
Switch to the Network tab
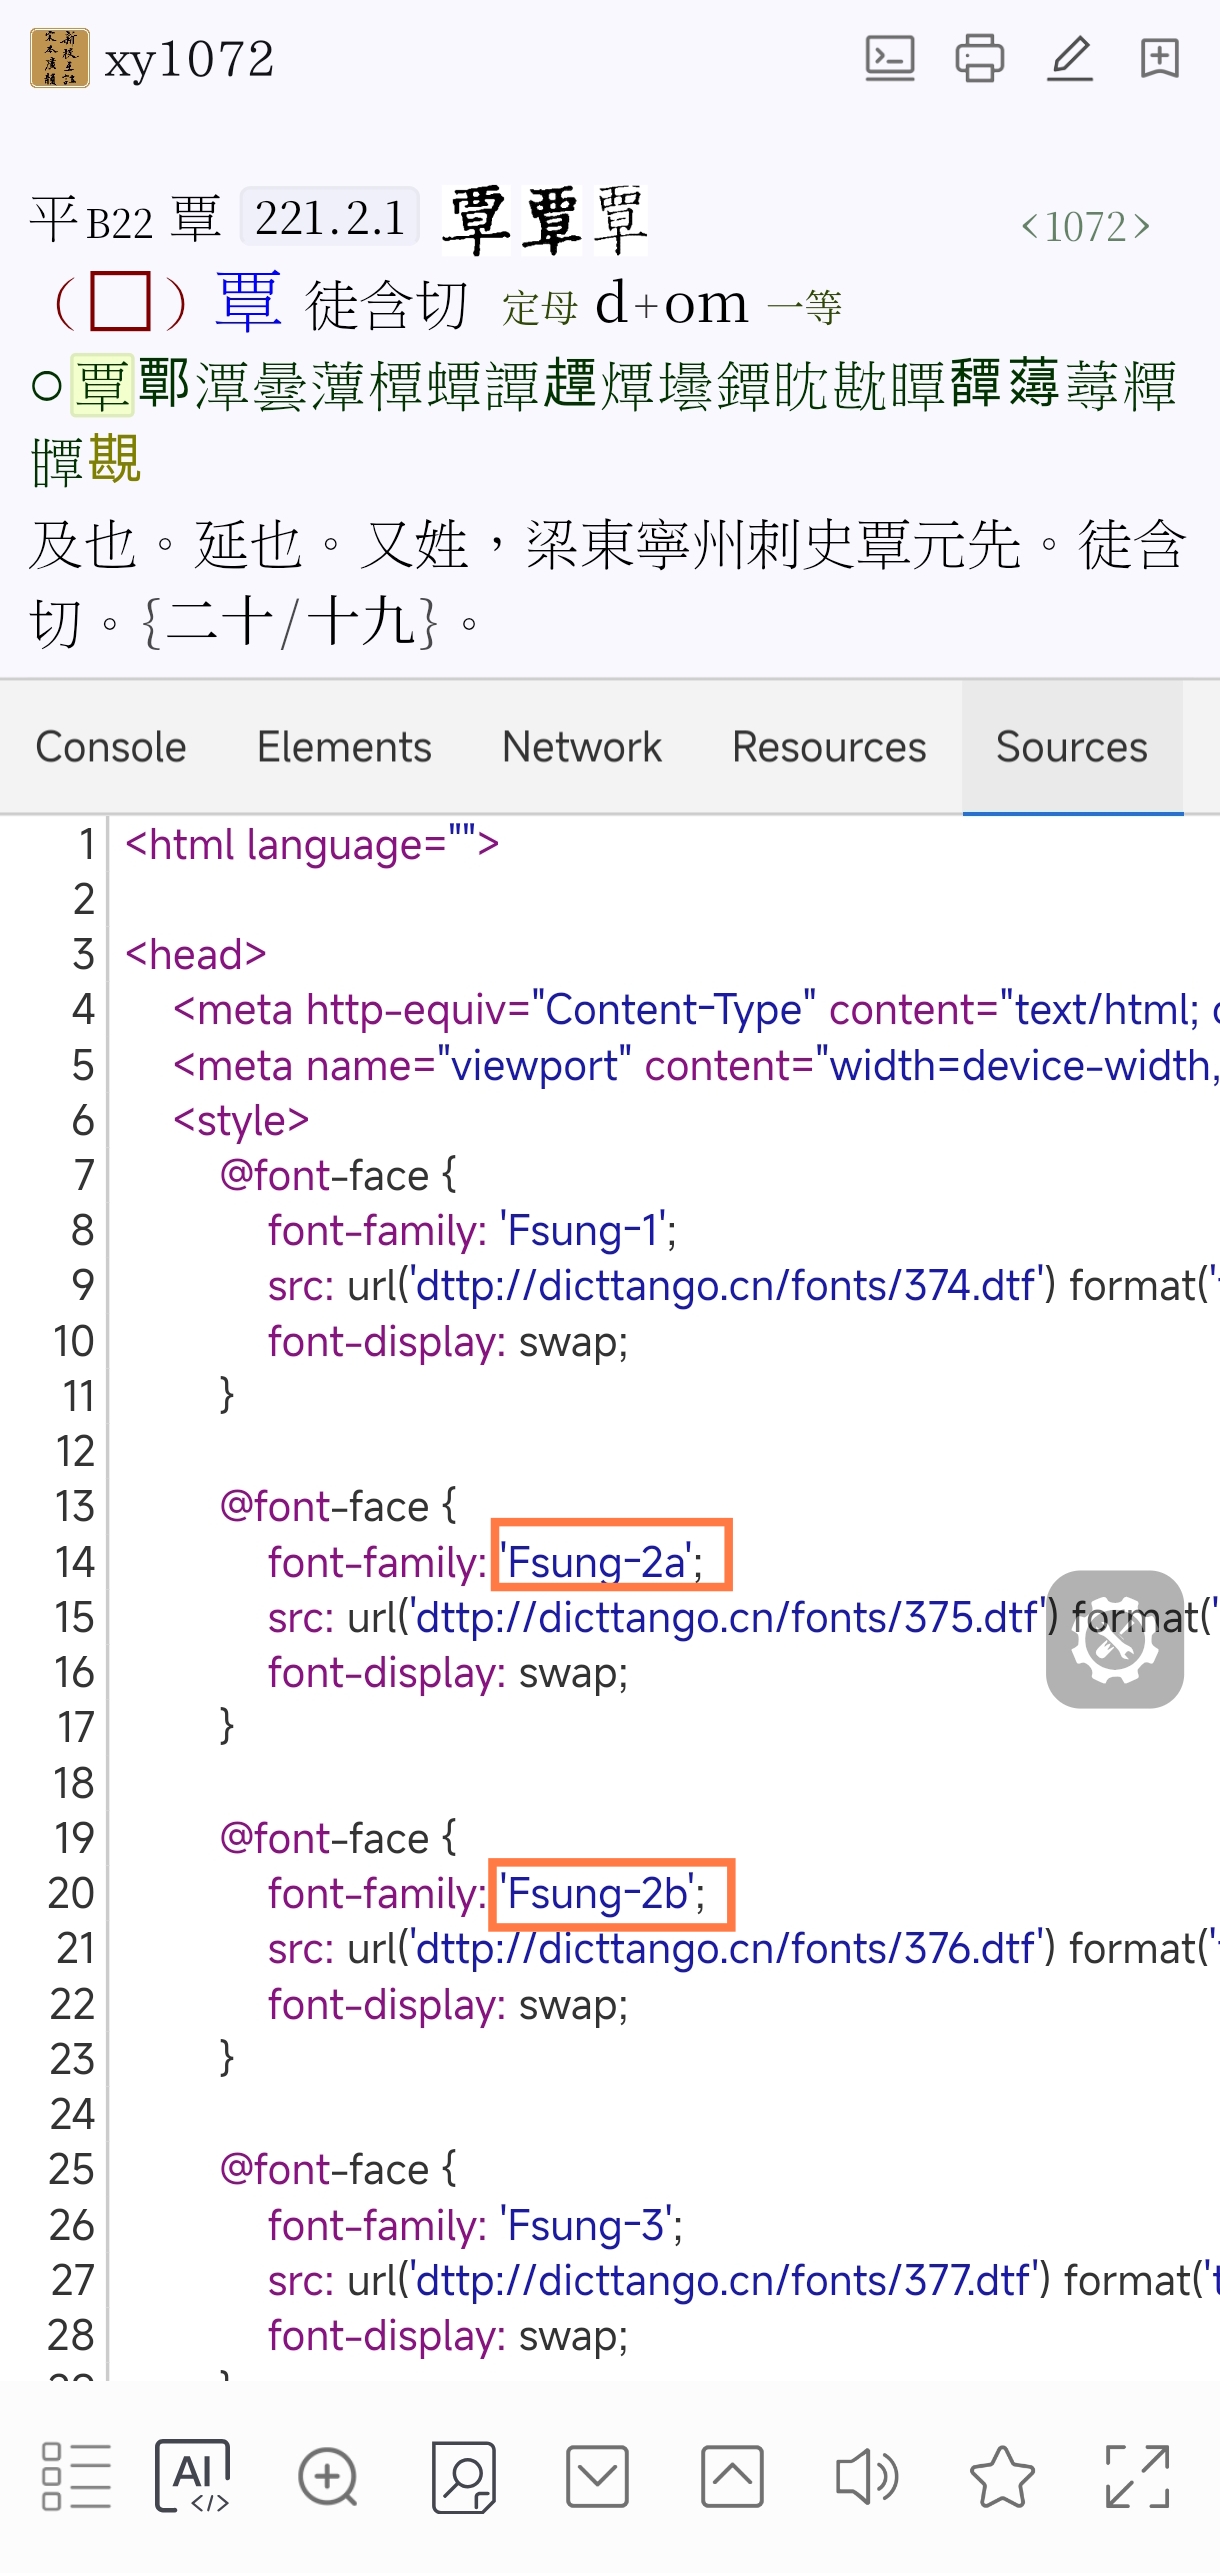point(581,747)
